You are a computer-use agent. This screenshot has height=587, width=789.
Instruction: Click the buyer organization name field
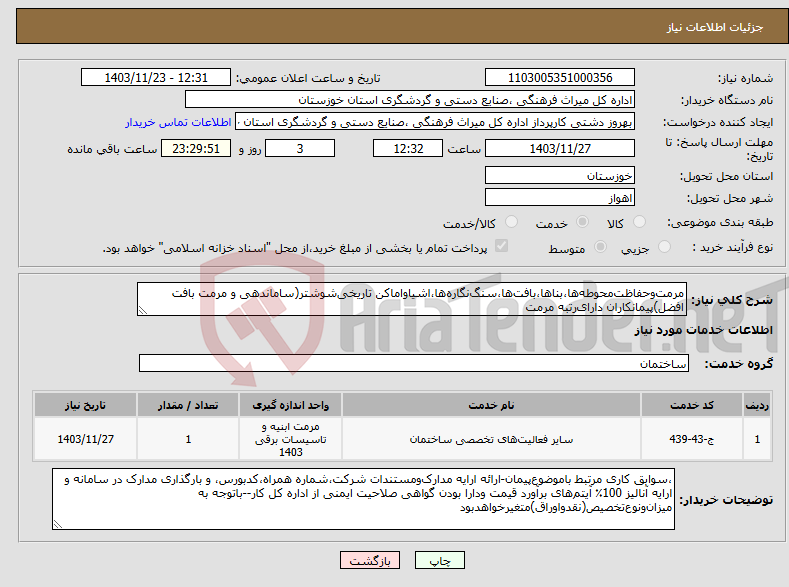pos(410,100)
